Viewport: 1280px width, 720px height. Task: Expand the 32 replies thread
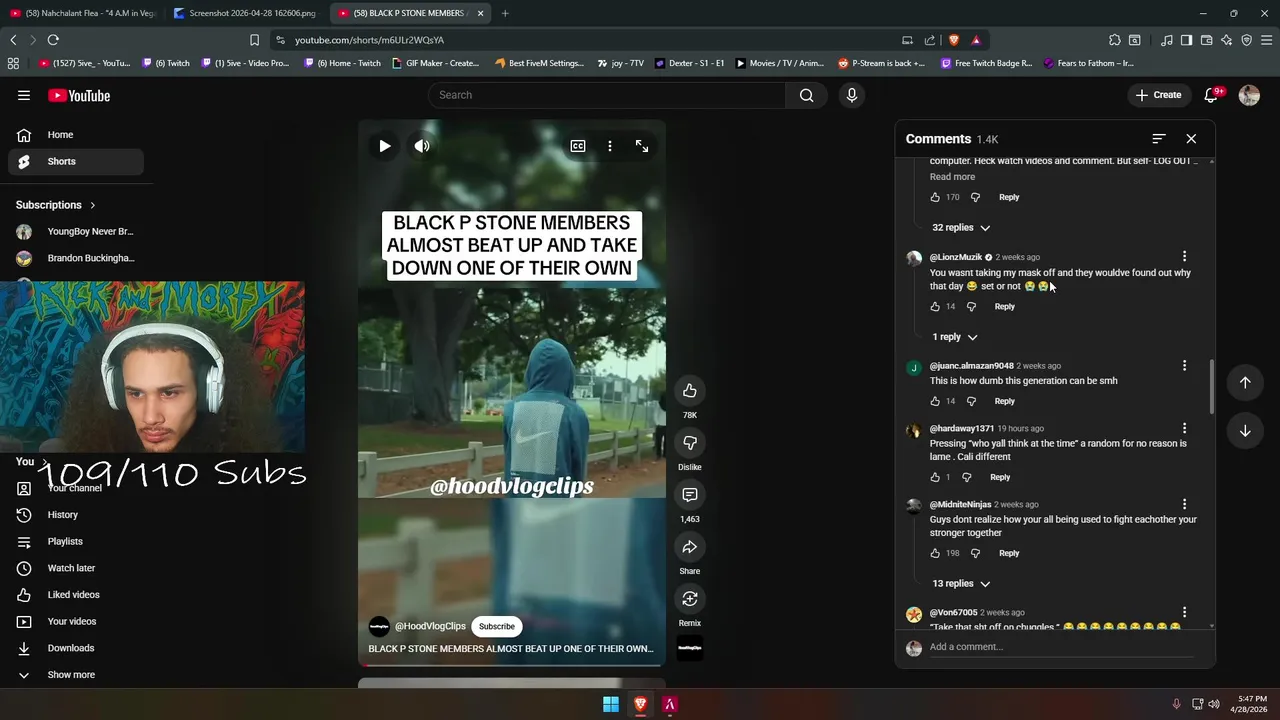coord(961,227)
